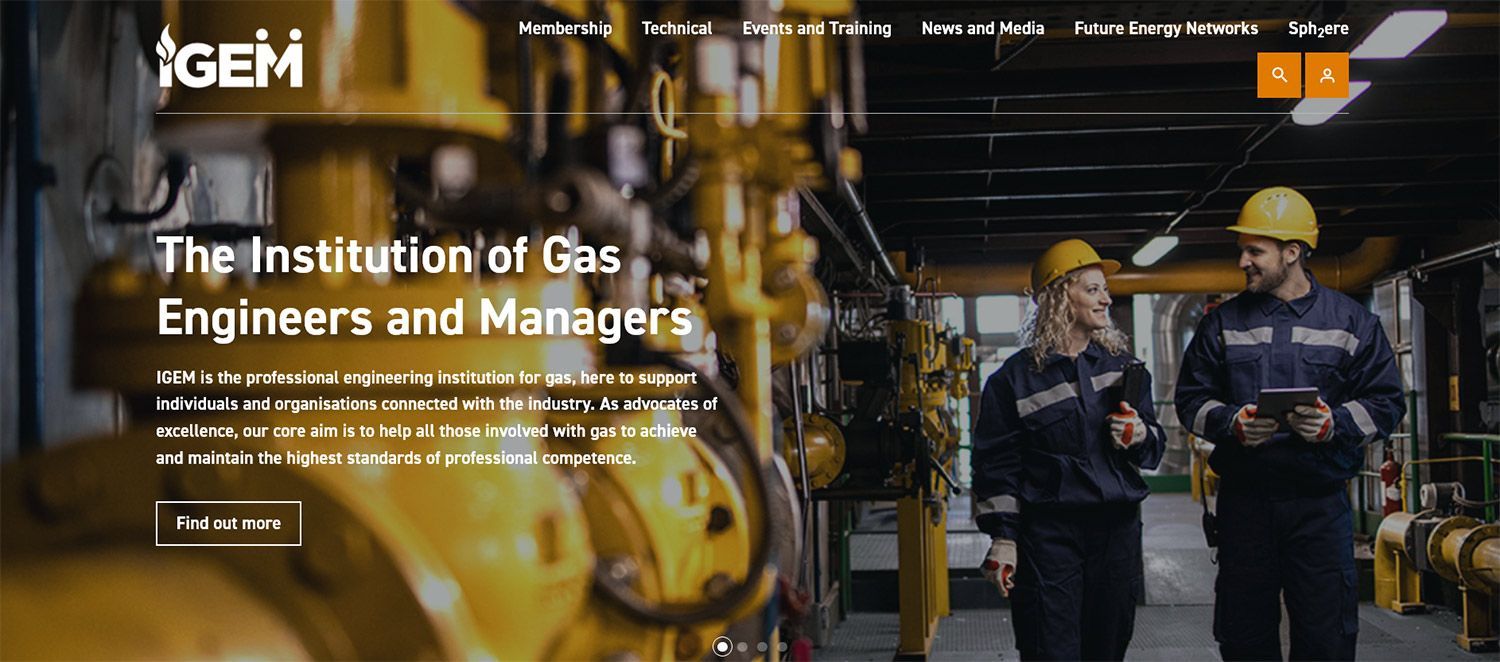Screen dimensions: 1500x662
Task: Open the Events and Training menu
Action: point(817,28)
